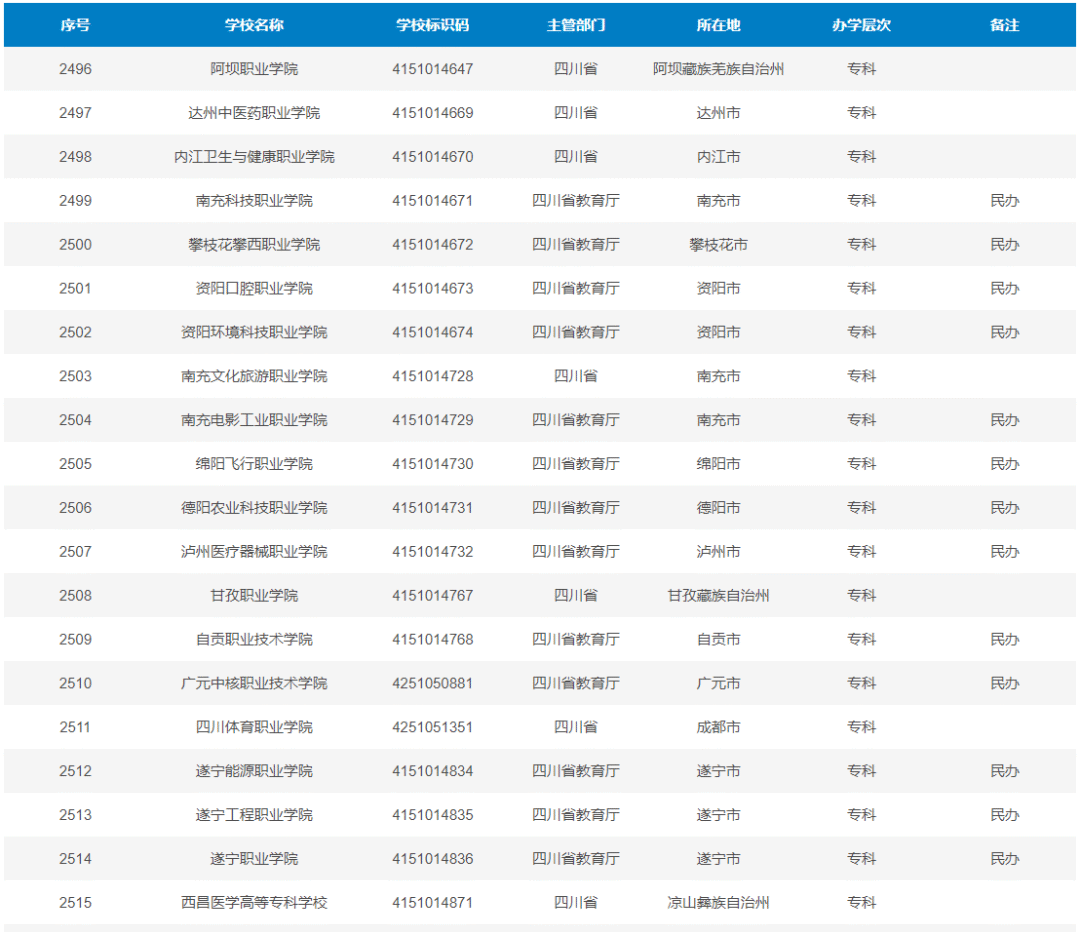This screenshot has height=937, width=1080.
Task: Select school name 达州中医药职业学院
Action: pos(254,113)
